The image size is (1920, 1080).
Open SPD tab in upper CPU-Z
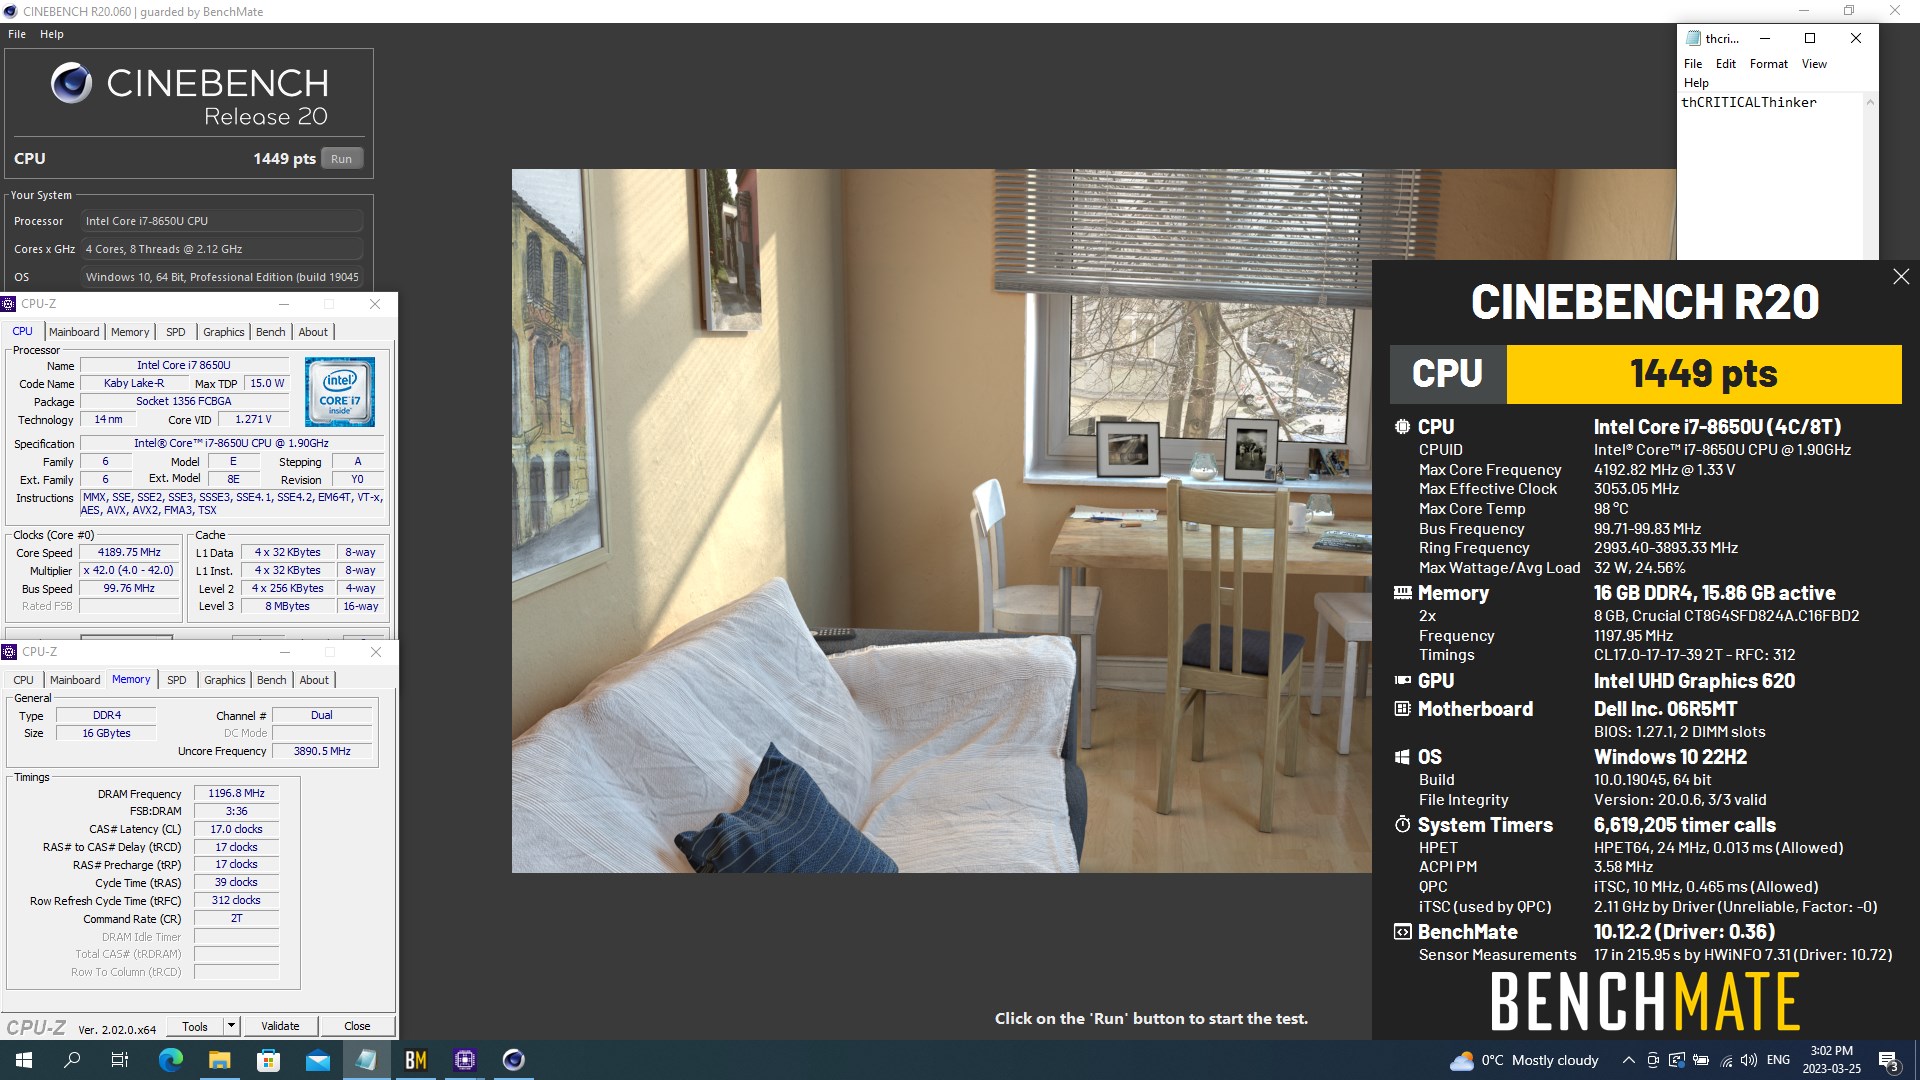click(x=176, y=332)
